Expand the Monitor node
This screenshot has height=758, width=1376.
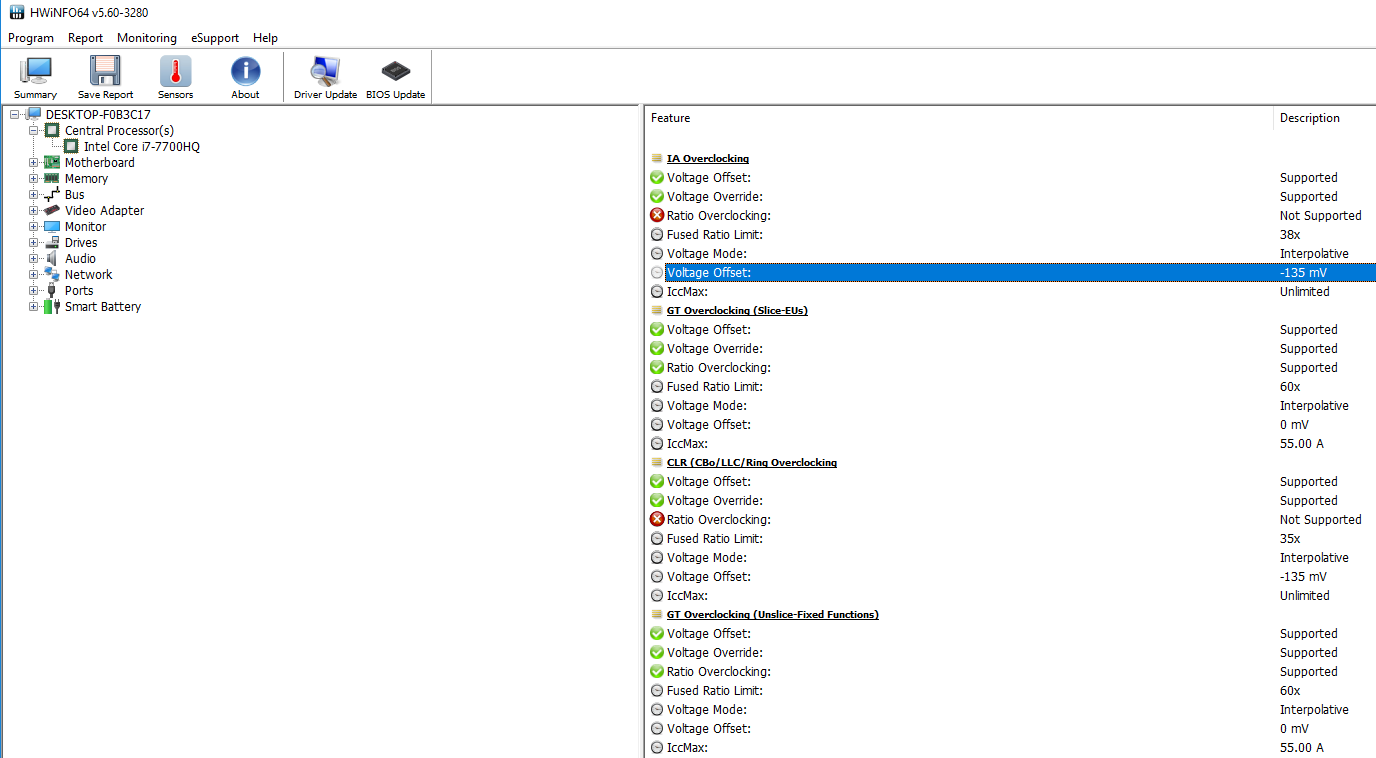coord(34,226)
